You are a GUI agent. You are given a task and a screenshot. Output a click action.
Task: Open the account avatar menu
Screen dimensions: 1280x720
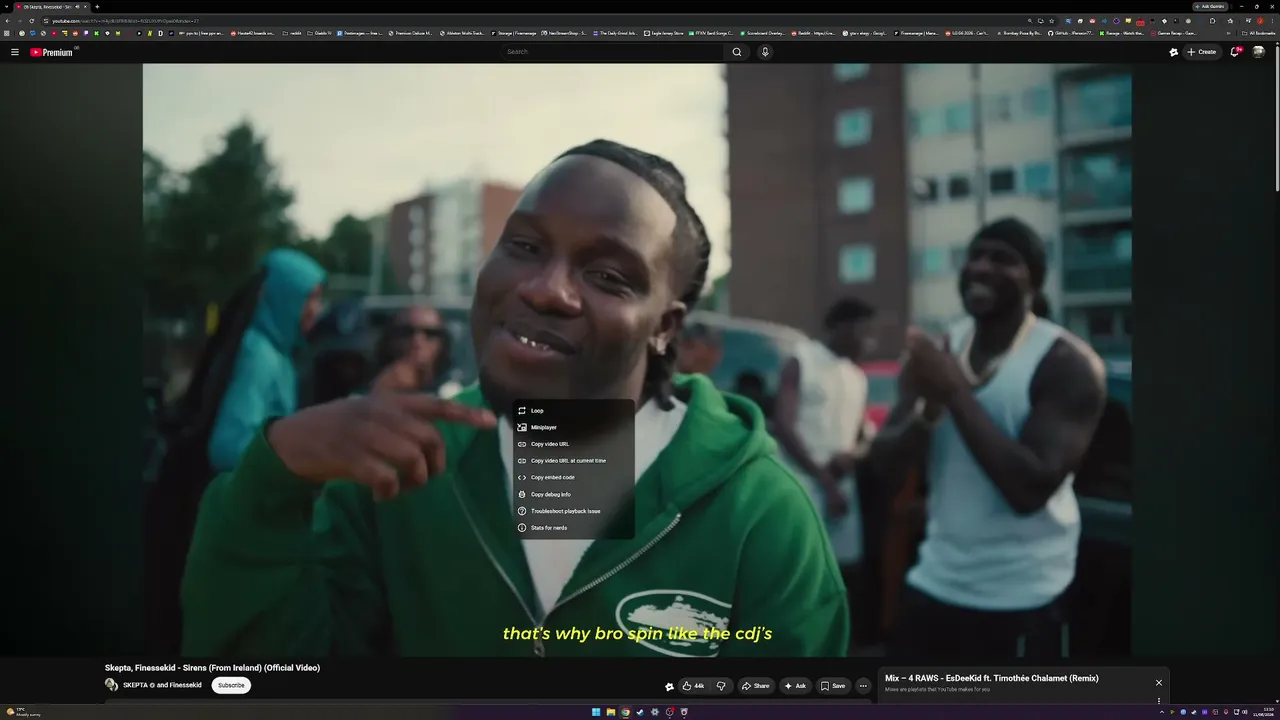click(x=1259, y=52)
